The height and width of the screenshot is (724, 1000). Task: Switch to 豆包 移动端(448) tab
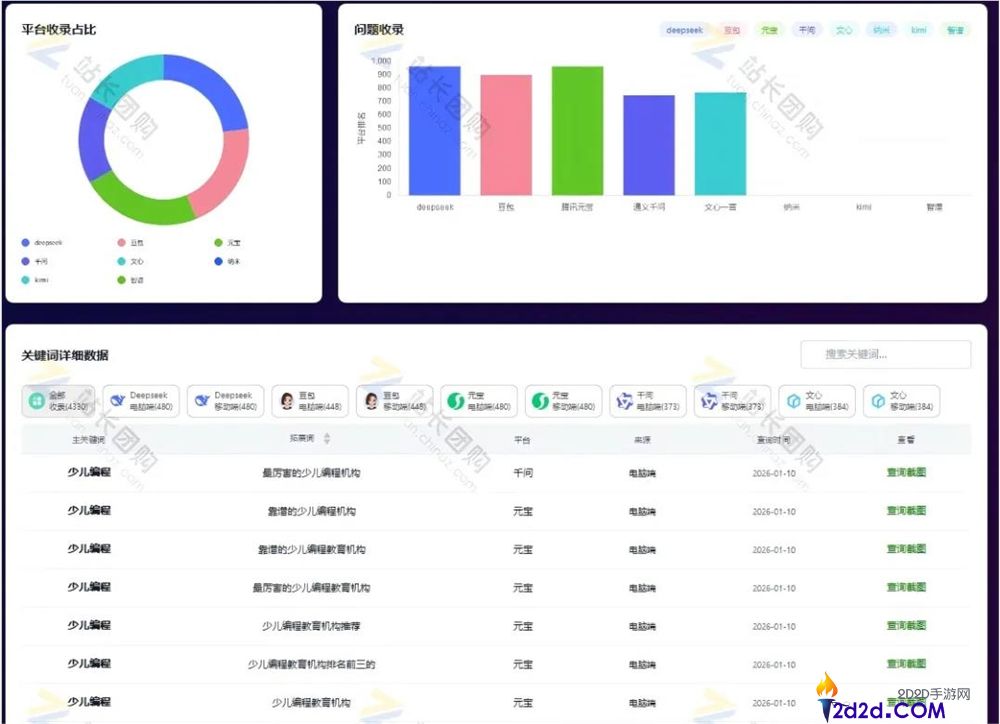tap(395, 401)
